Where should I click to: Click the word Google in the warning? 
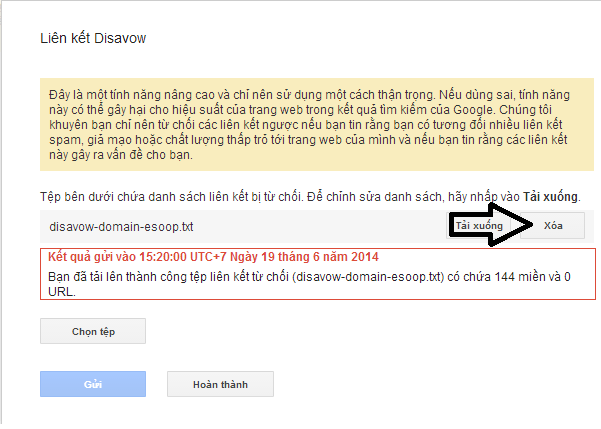(x=475, y=110)
